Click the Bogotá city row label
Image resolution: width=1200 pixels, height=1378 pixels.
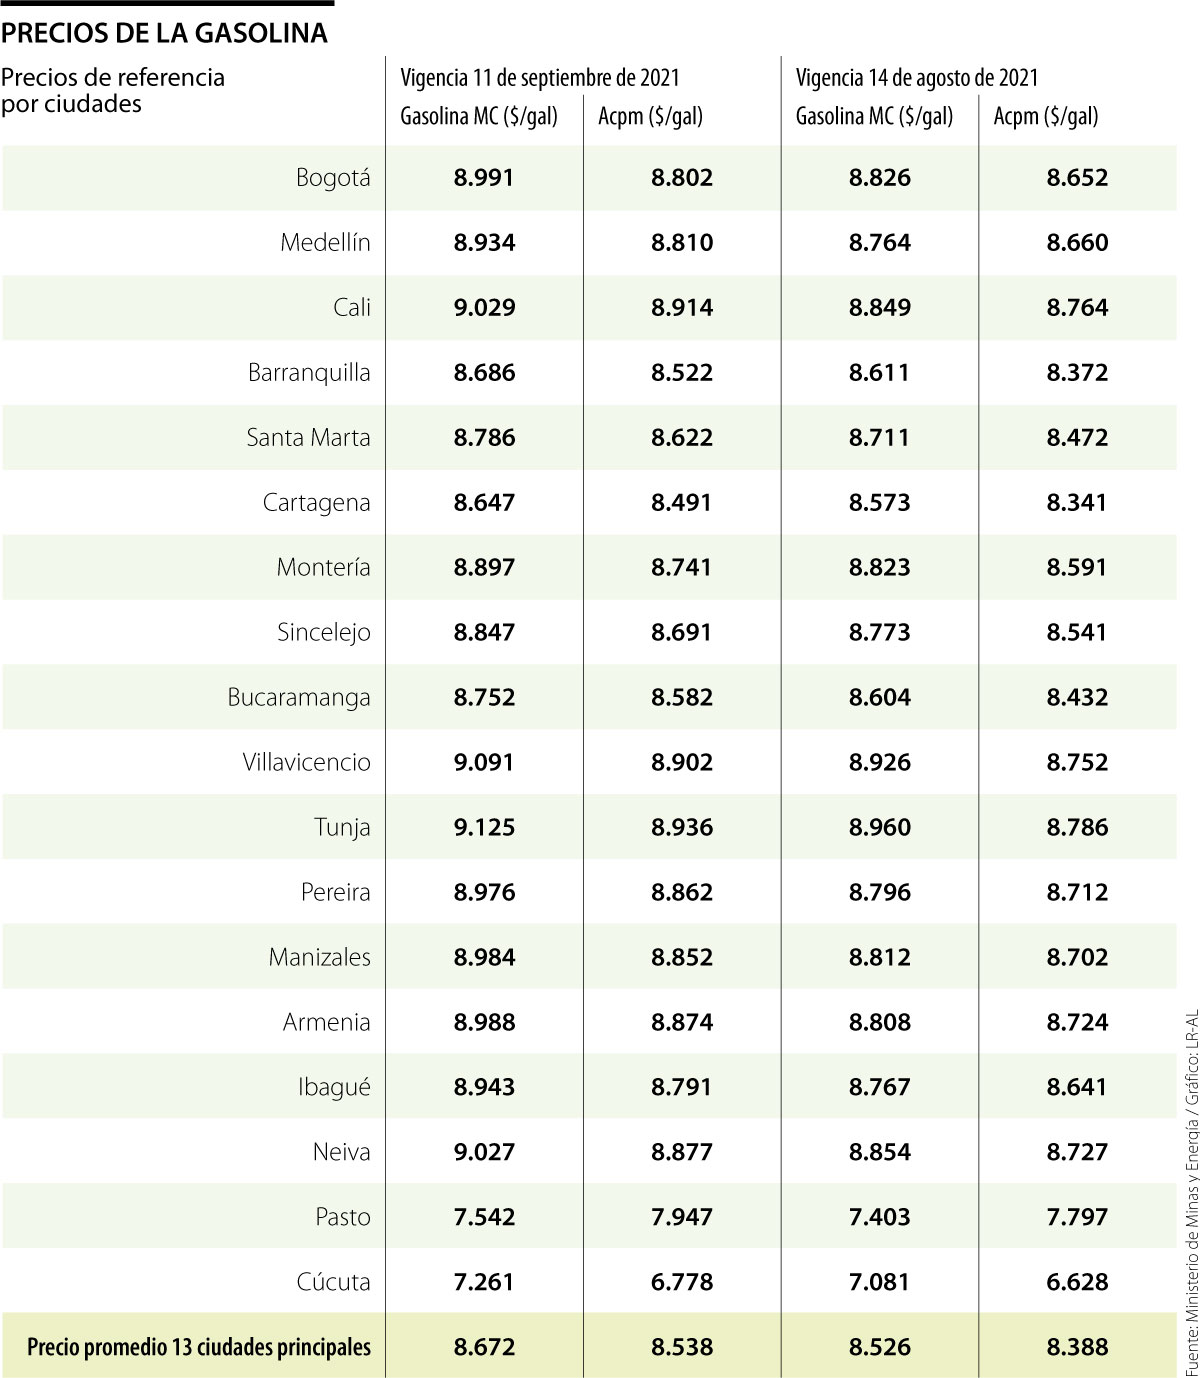(x=333, y=178)
